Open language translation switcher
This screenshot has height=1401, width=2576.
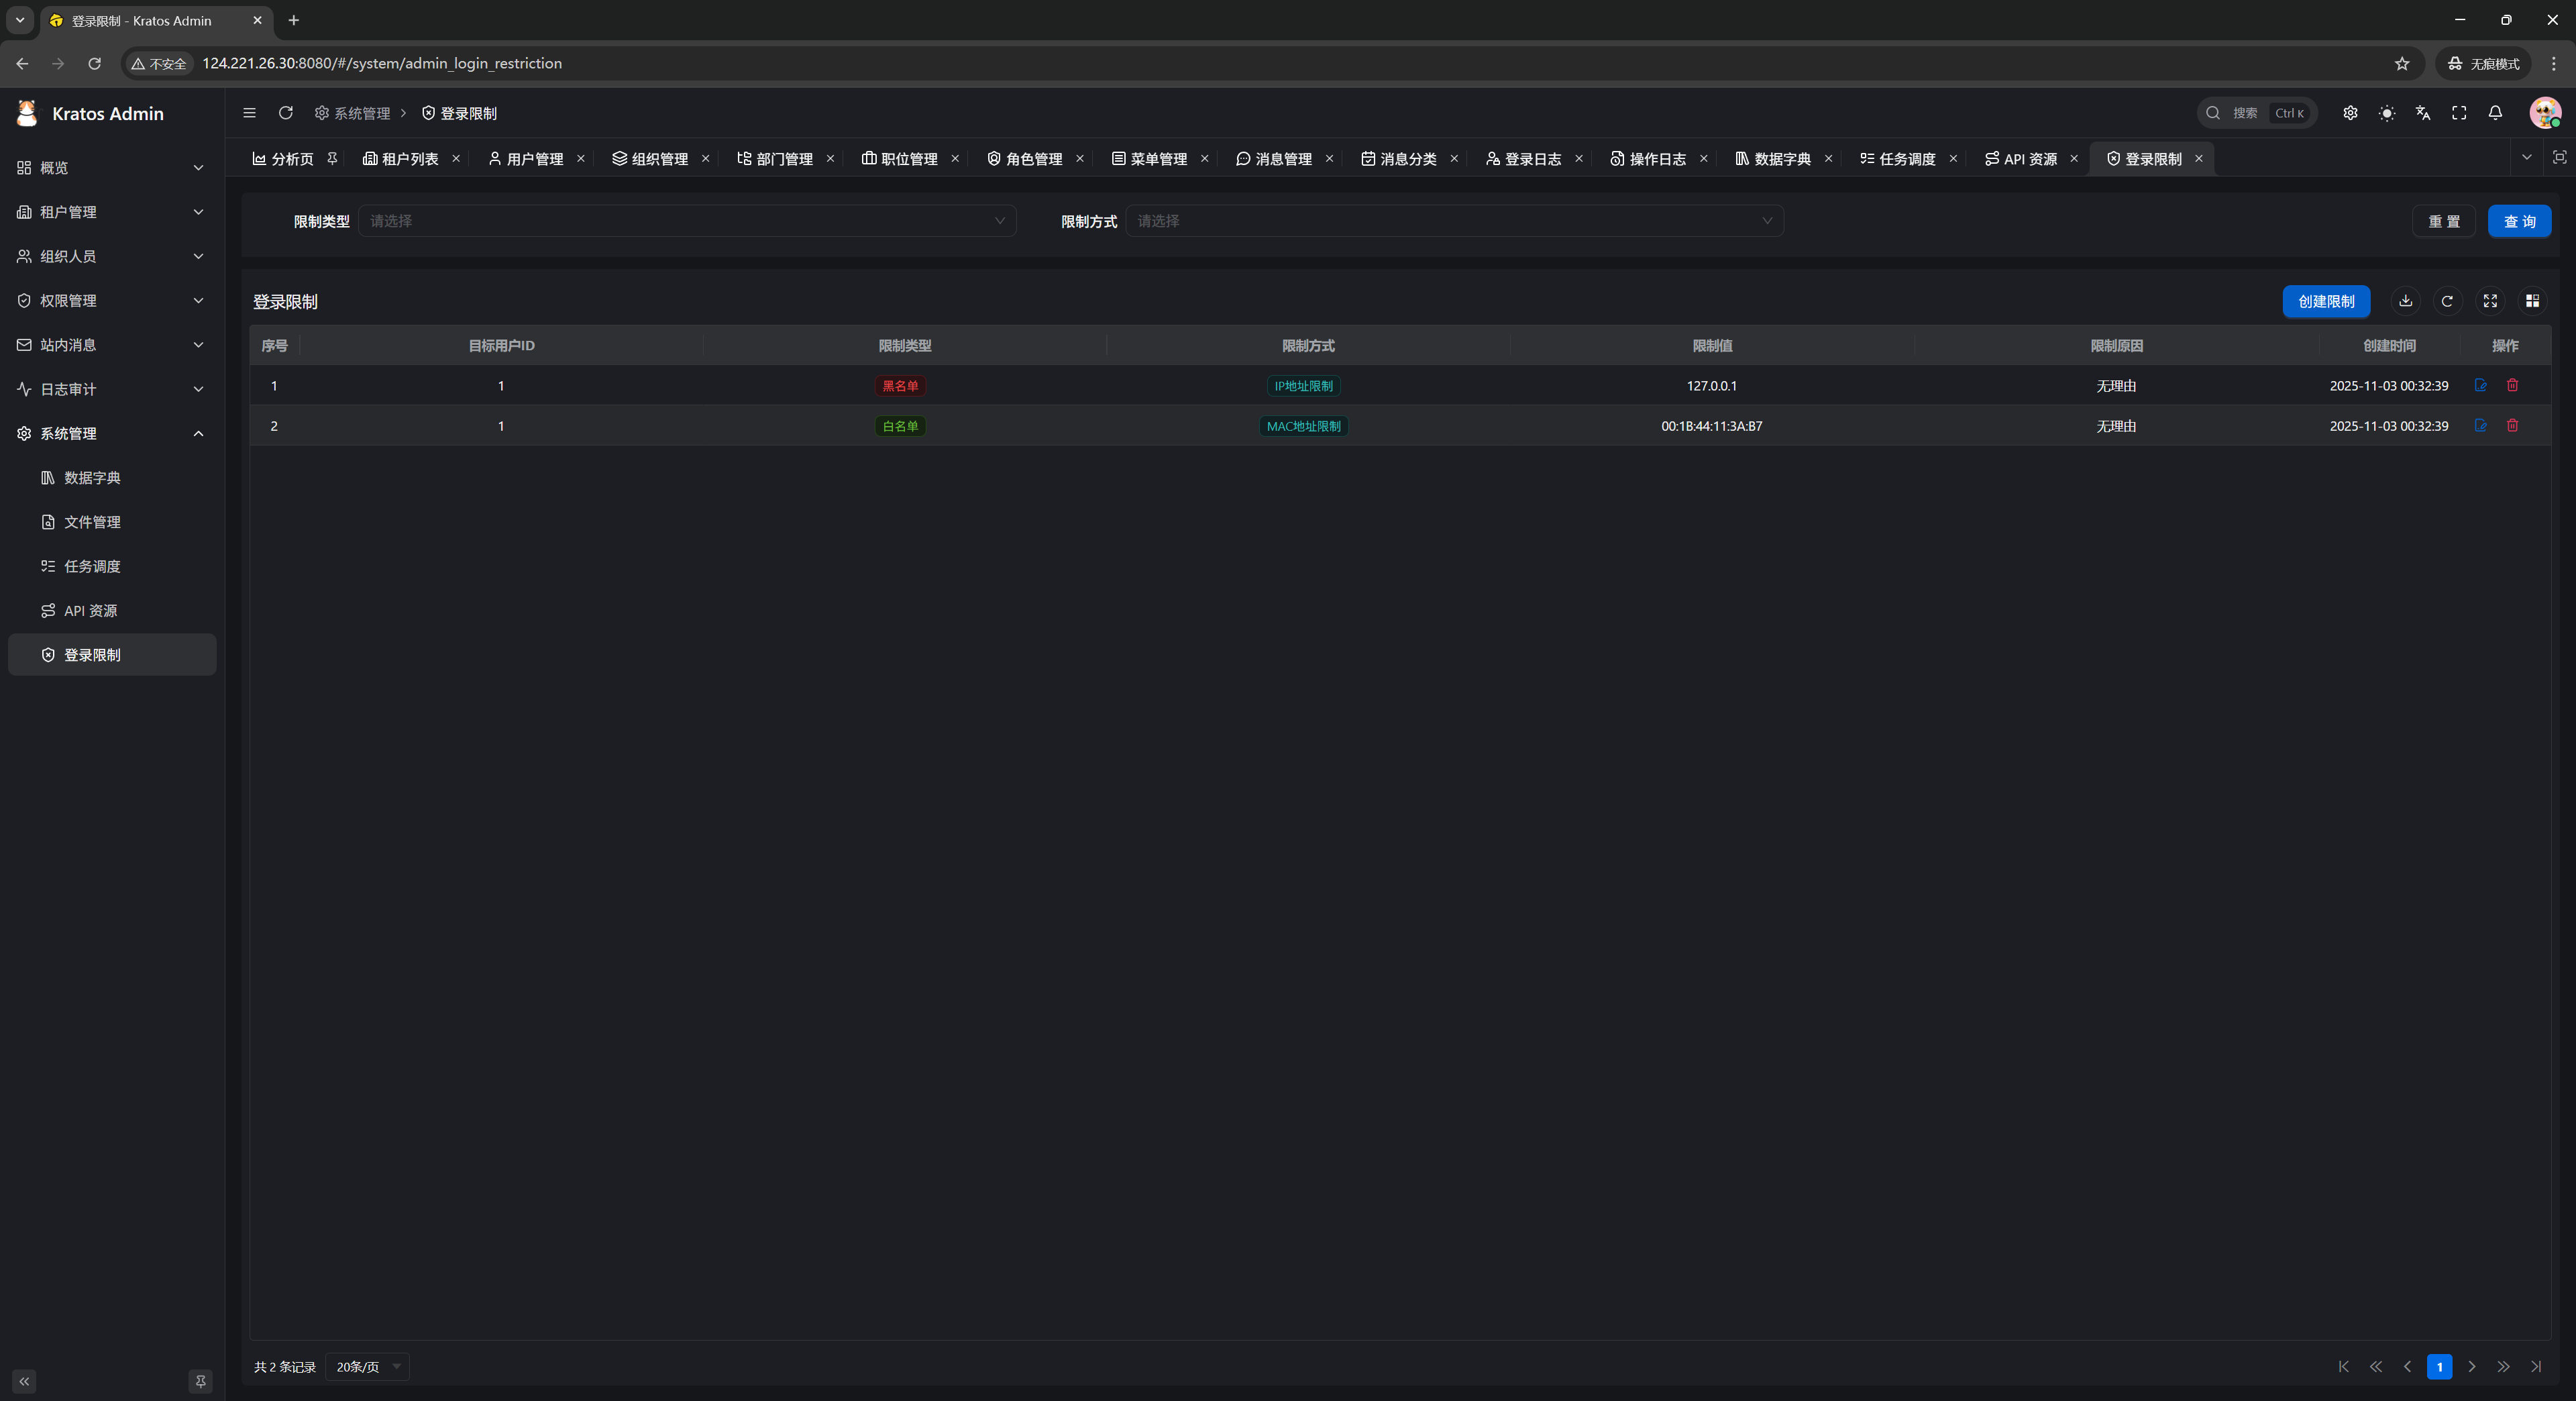point(2422,113)
